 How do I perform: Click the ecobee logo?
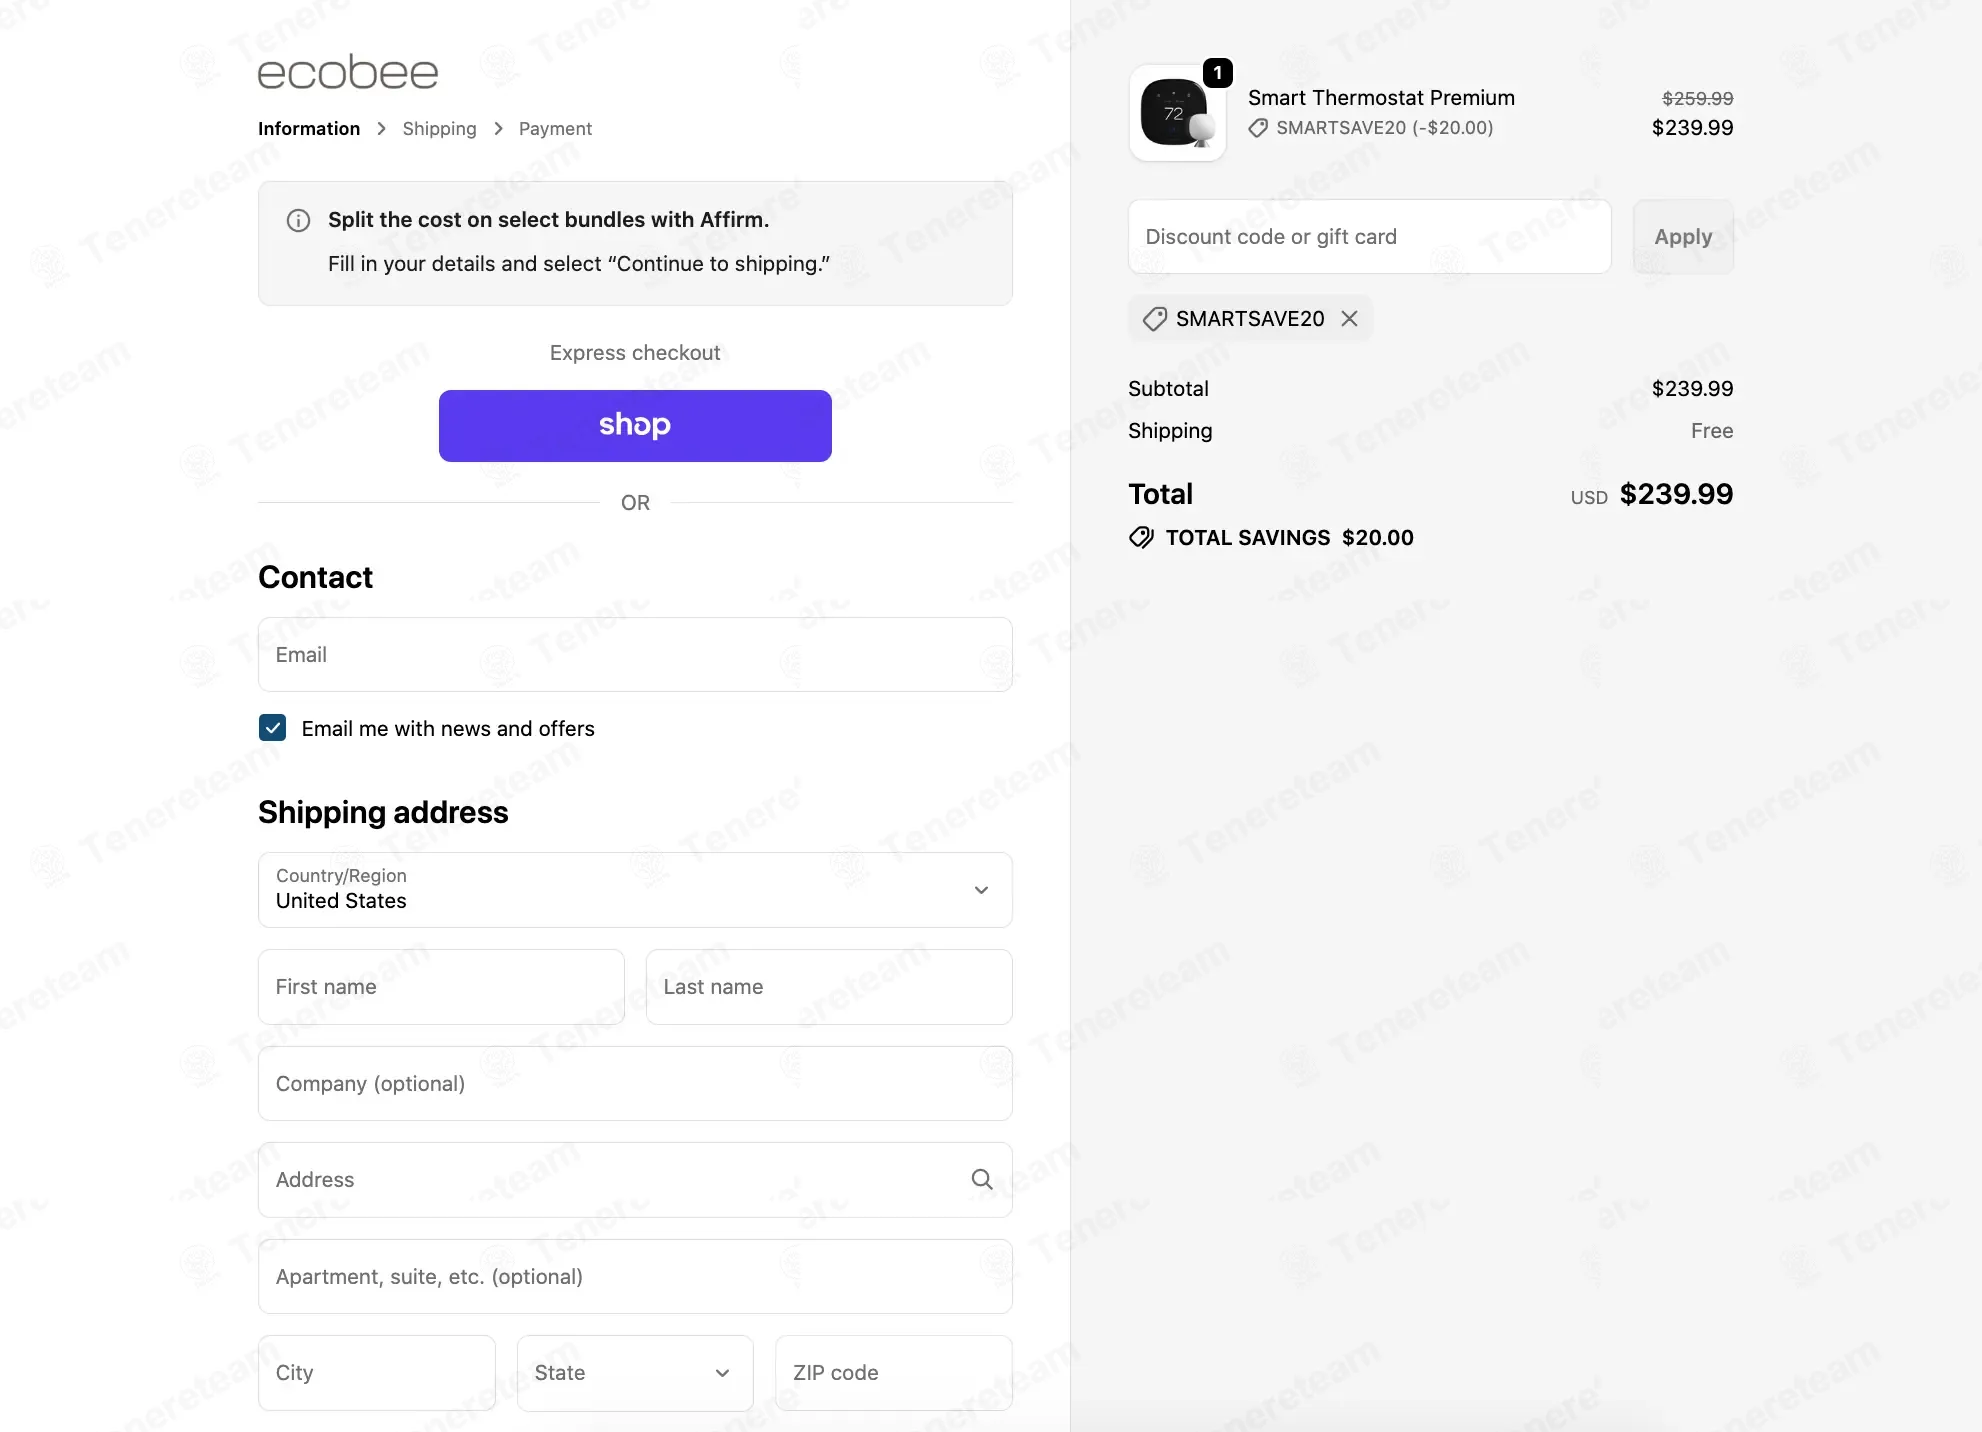[x=348, y=72]
